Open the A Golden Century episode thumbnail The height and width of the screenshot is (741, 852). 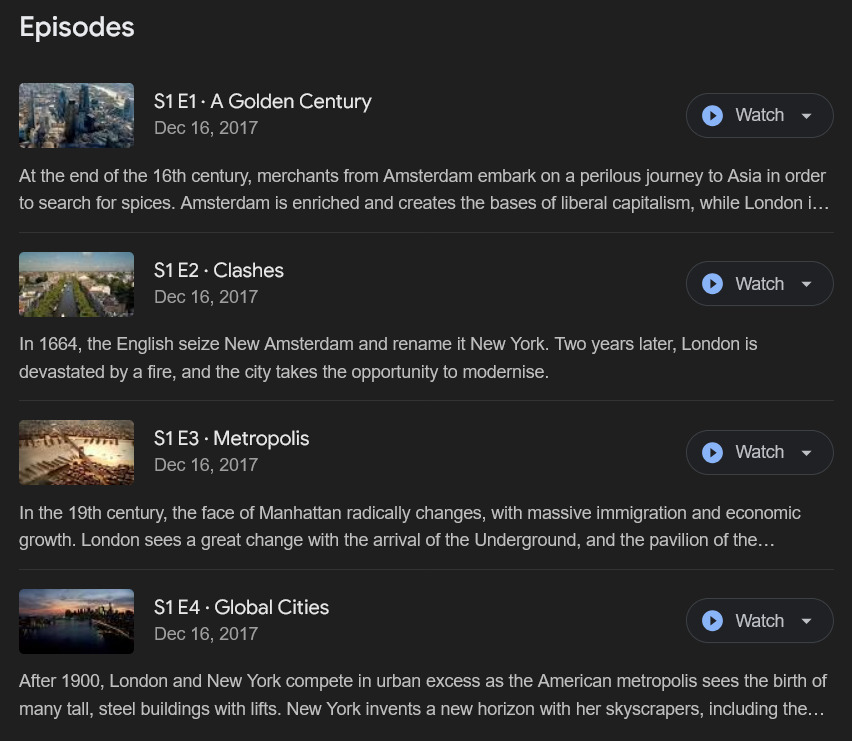pyautogui.click(x=76, y=115)
